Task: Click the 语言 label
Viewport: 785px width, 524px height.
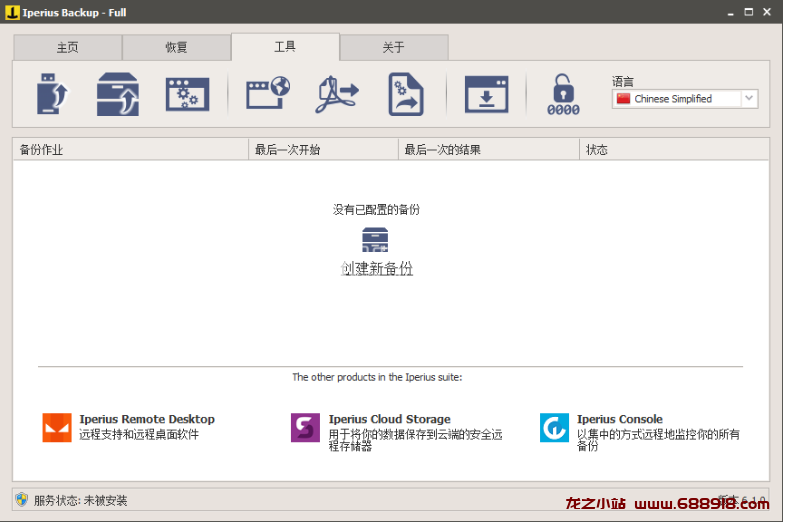Action: (x=623, y=82)
